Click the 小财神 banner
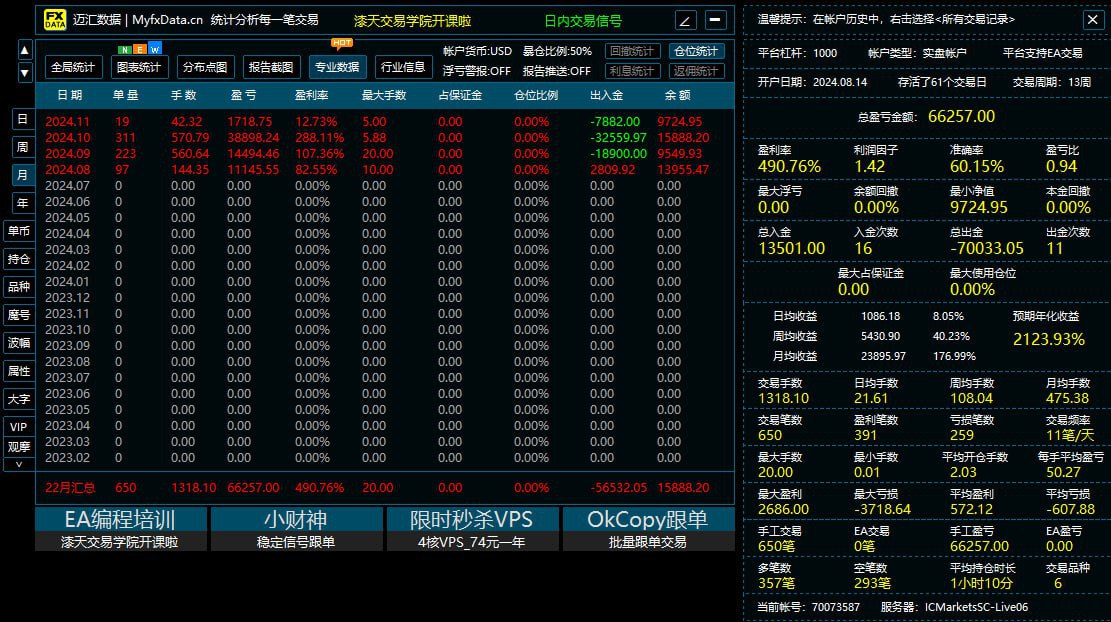 pyautogui.click(x=296, y=528)
